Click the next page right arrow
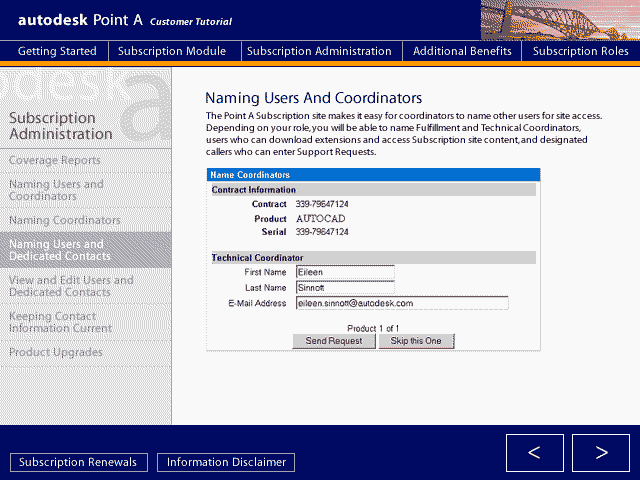This screenshot has height=480, width=640. (x=601, y=453)
